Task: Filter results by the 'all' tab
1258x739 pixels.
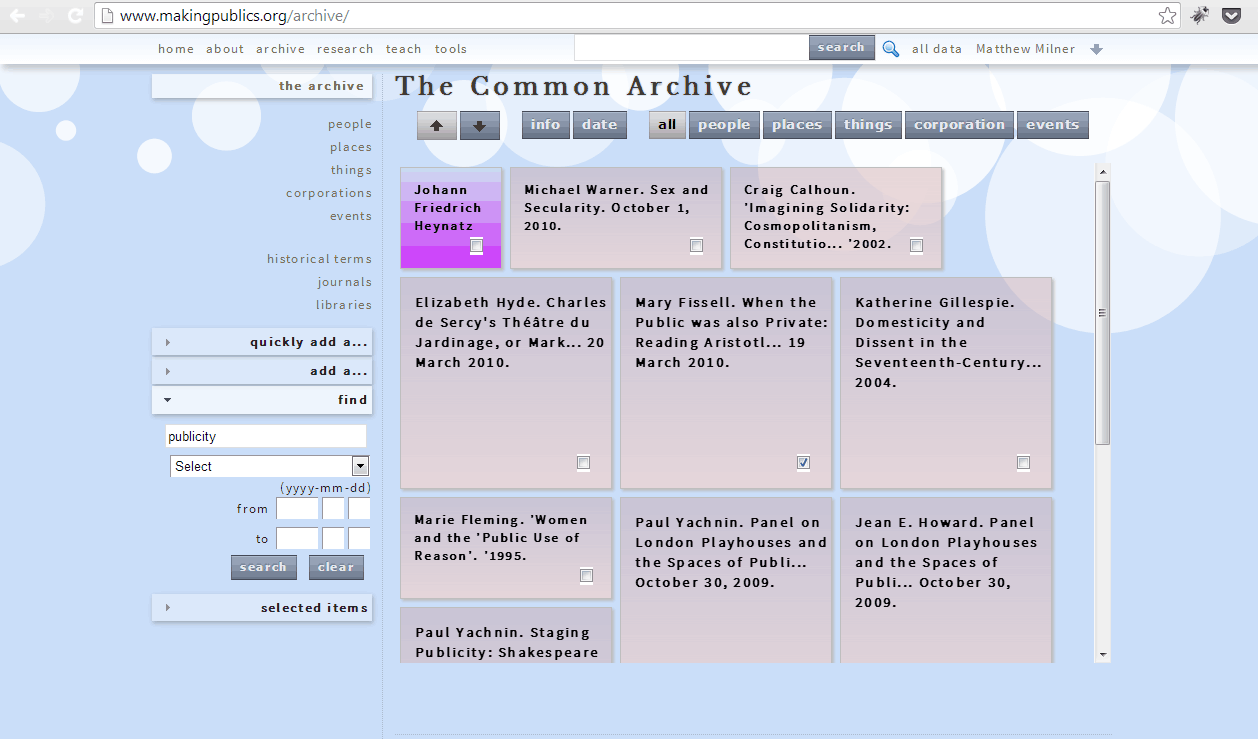Action: point(667,125)
